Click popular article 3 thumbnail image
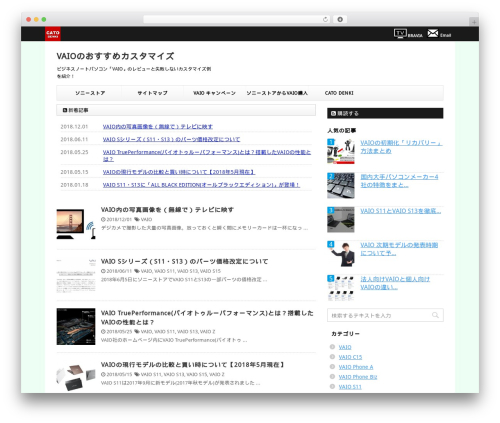 341,220
